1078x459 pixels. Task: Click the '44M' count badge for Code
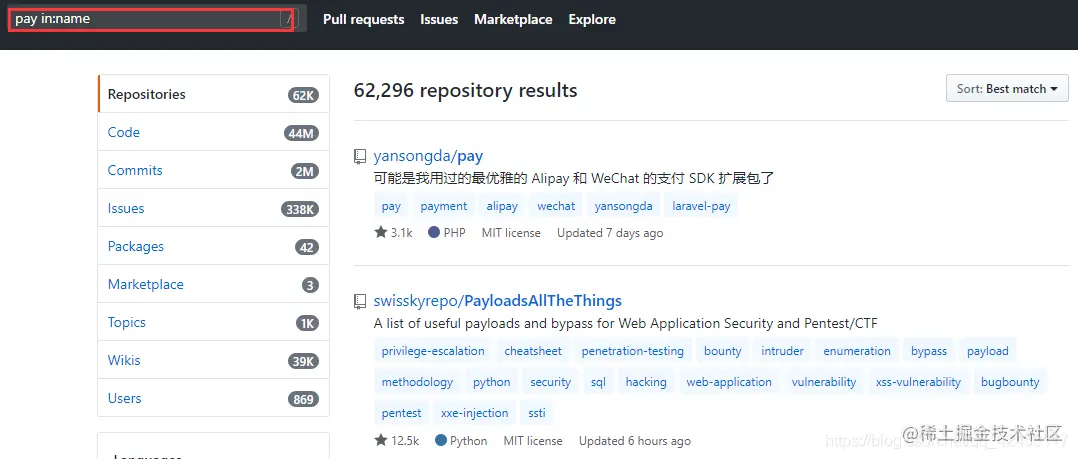[x=301, y=133]
